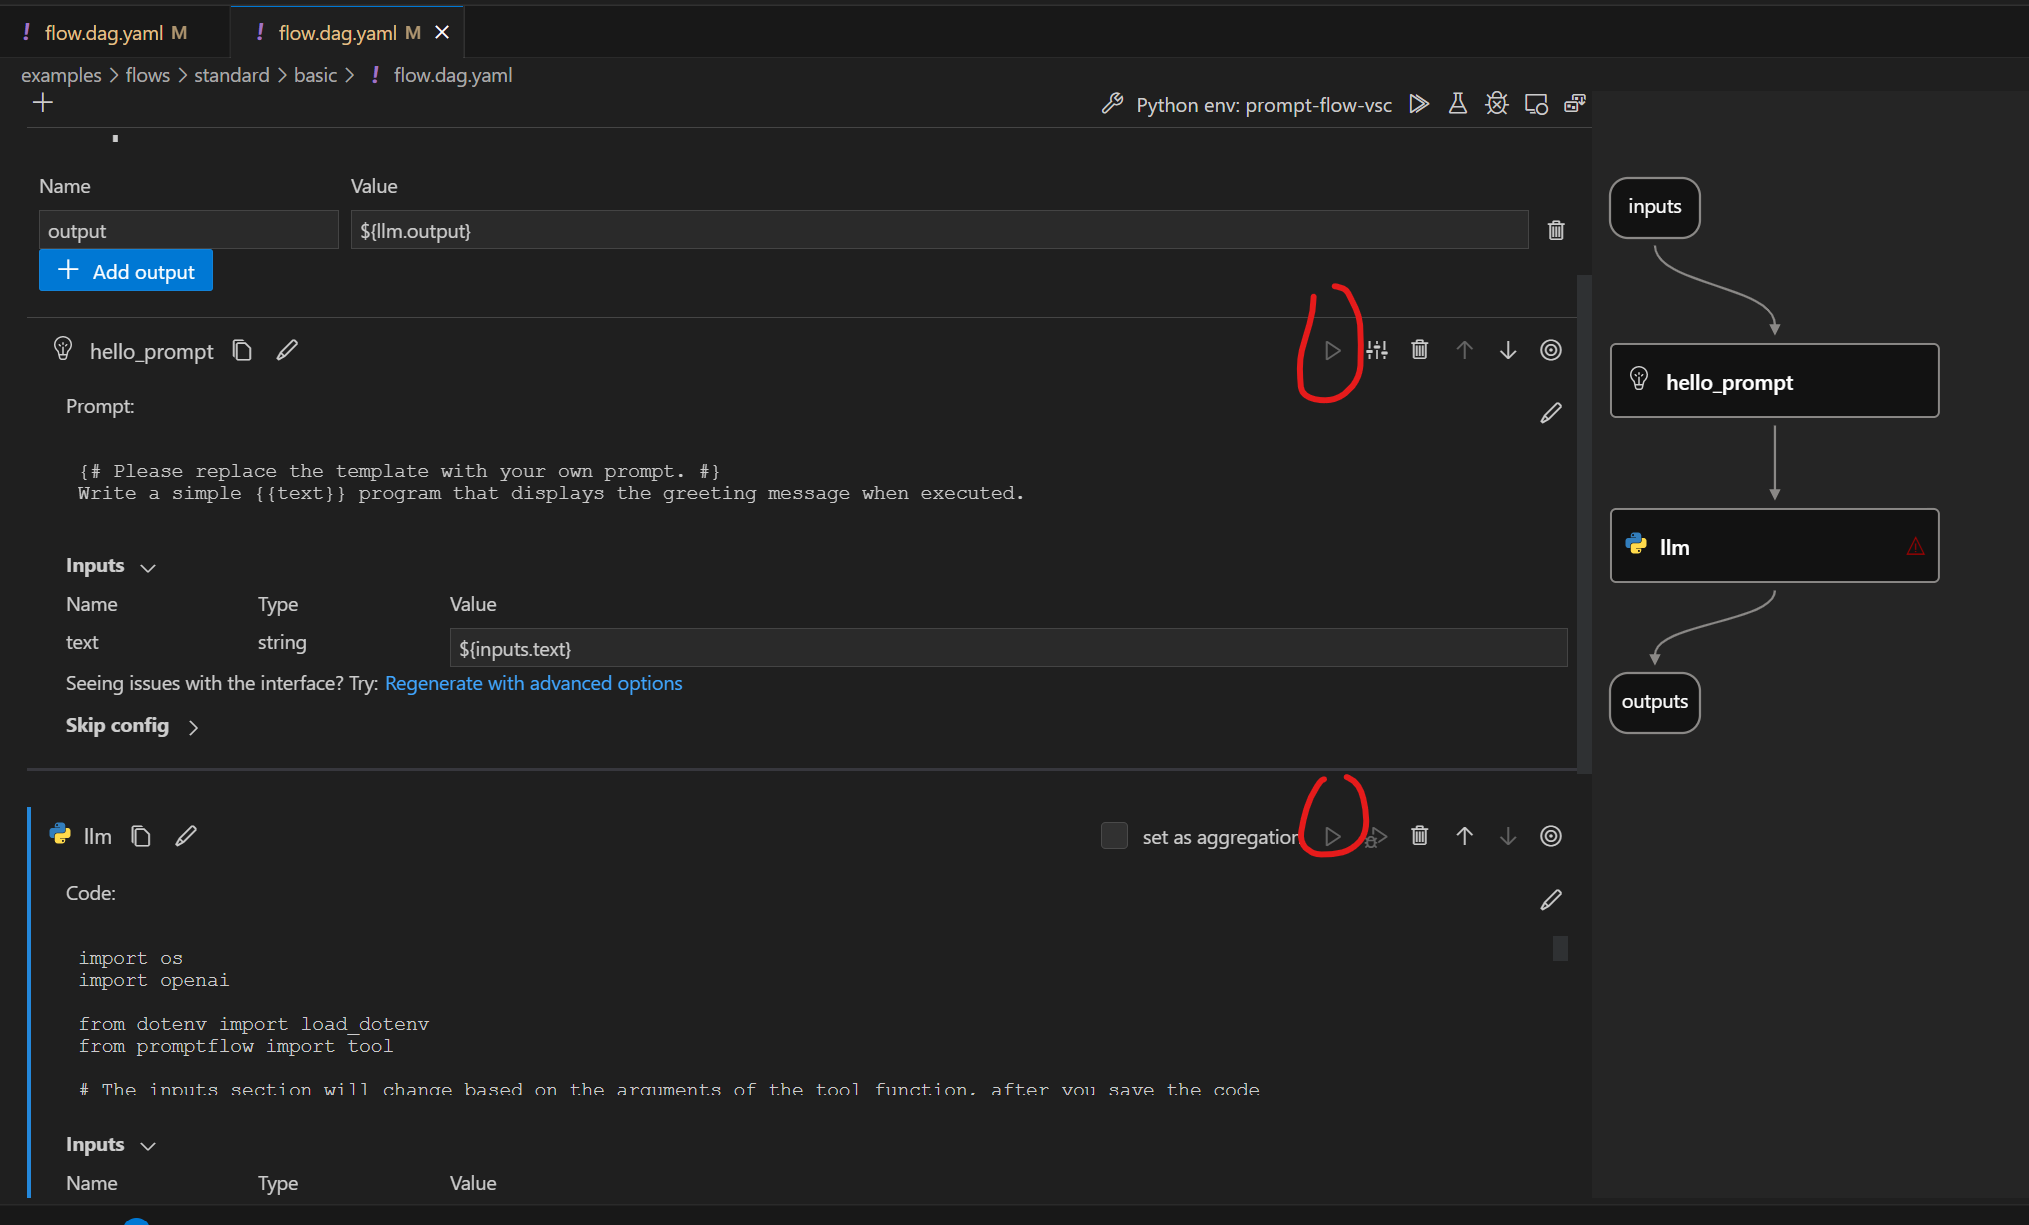
Task: Locate llm node target icon
Action: (x=1550, y=836)
